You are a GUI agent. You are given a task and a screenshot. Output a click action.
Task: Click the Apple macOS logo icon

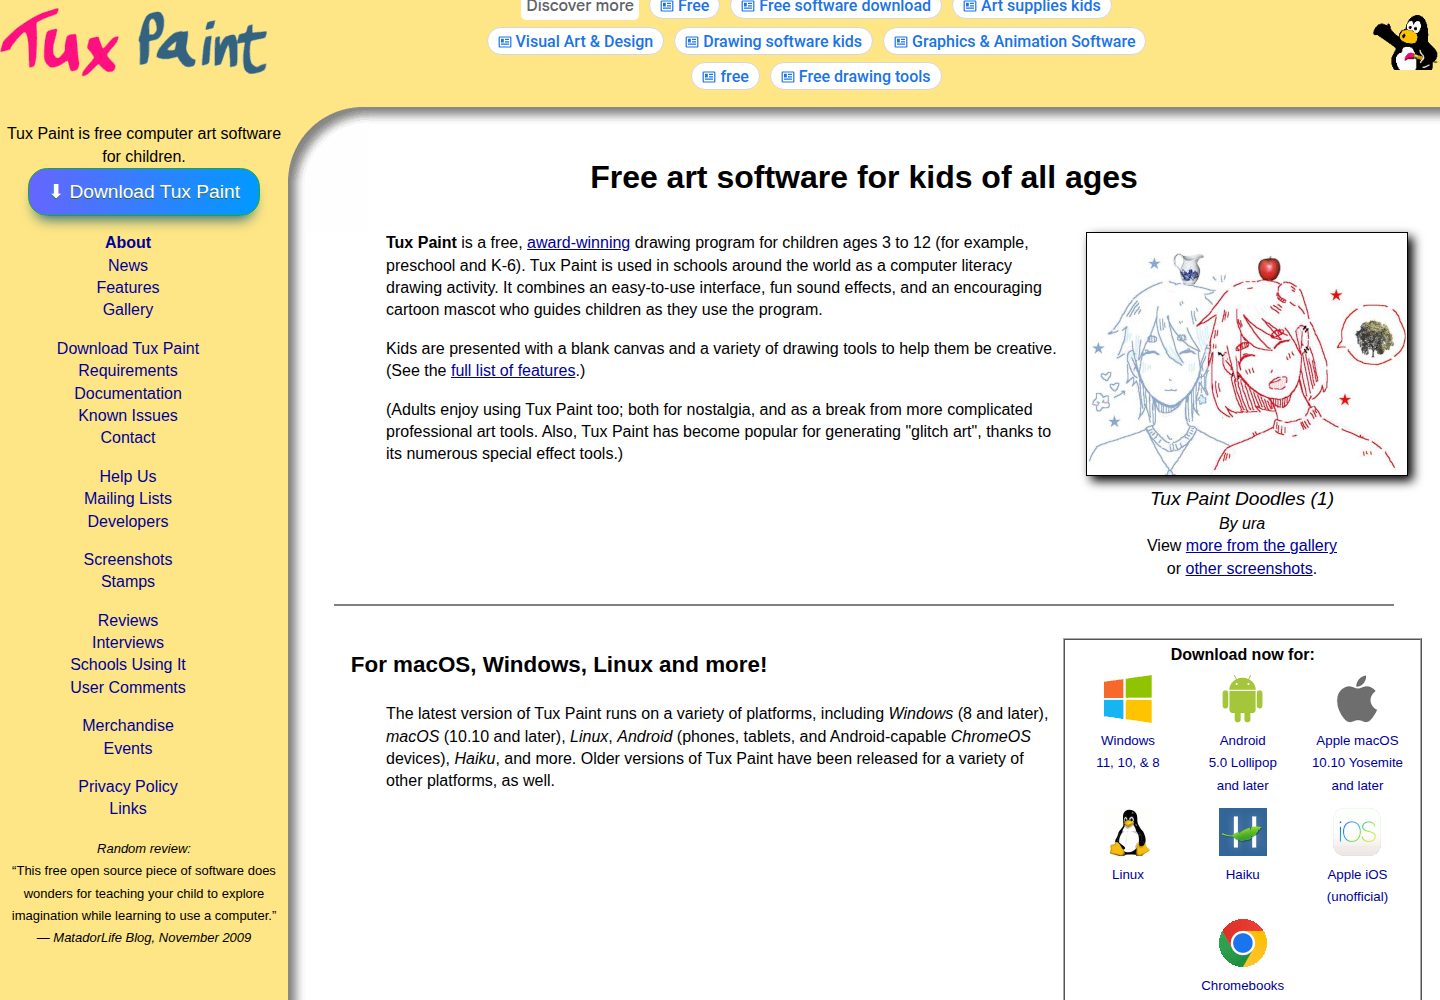1357,699
